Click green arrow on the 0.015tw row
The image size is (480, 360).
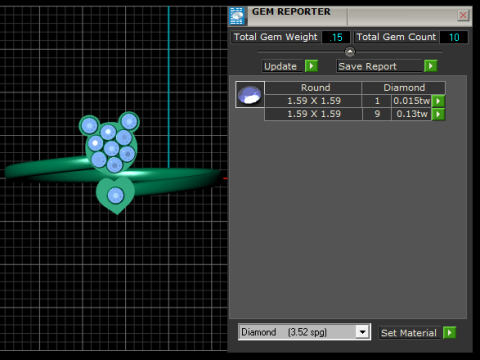pyautogui.click(x=438, y=101)
